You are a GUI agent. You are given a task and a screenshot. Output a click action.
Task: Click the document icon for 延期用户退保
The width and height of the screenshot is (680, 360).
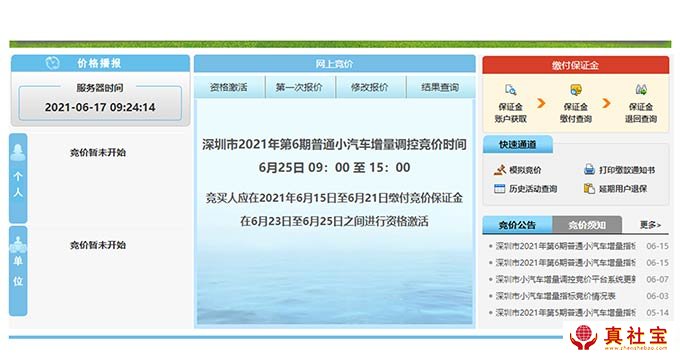click(x=589, y=189)
